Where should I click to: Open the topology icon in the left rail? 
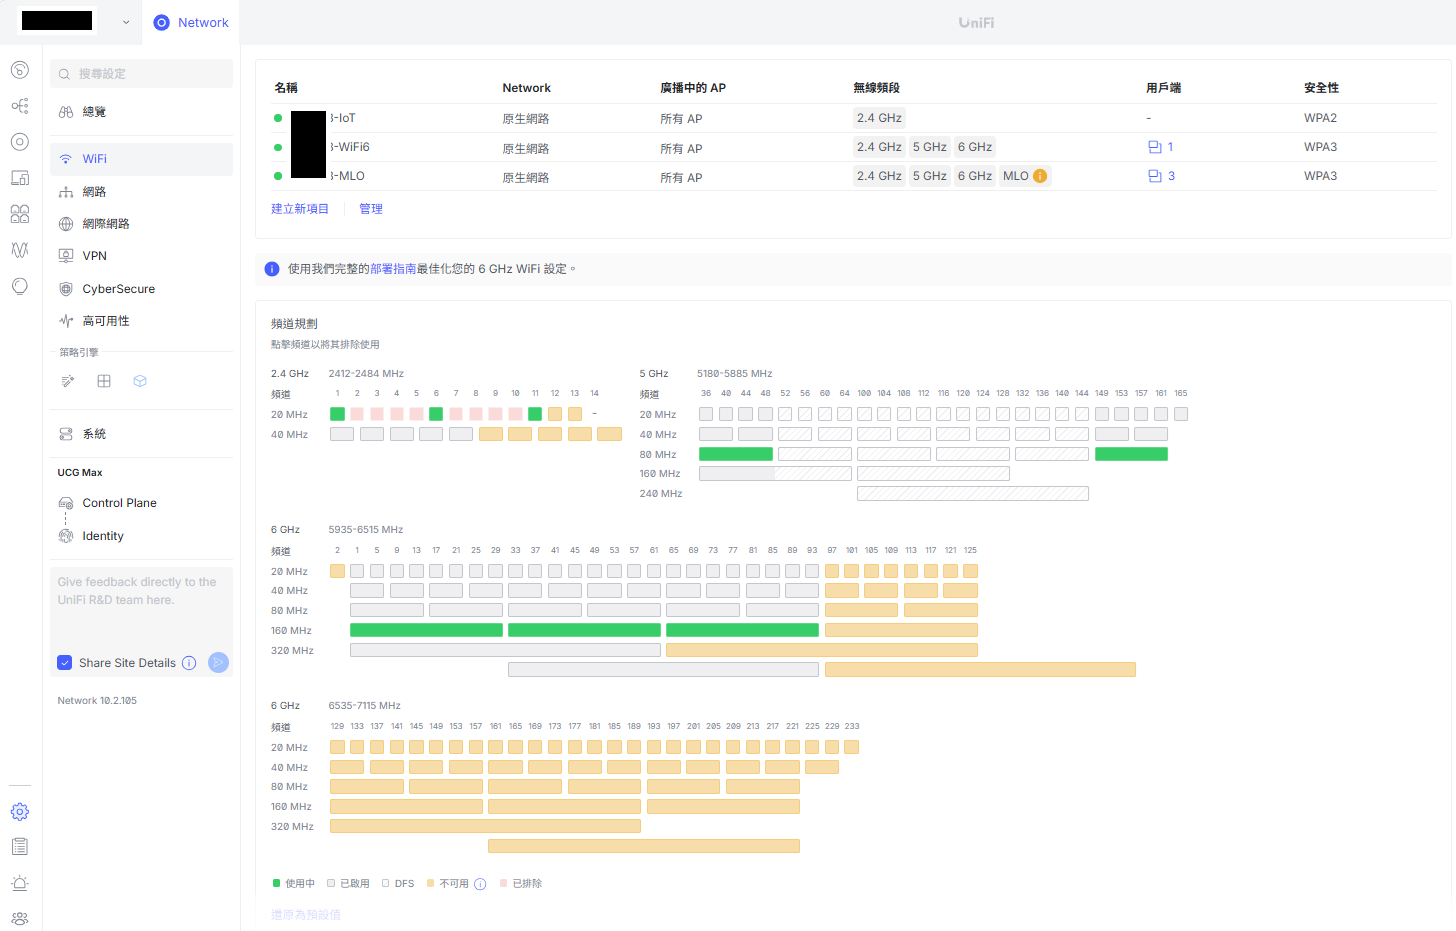[x=20, y=106]
